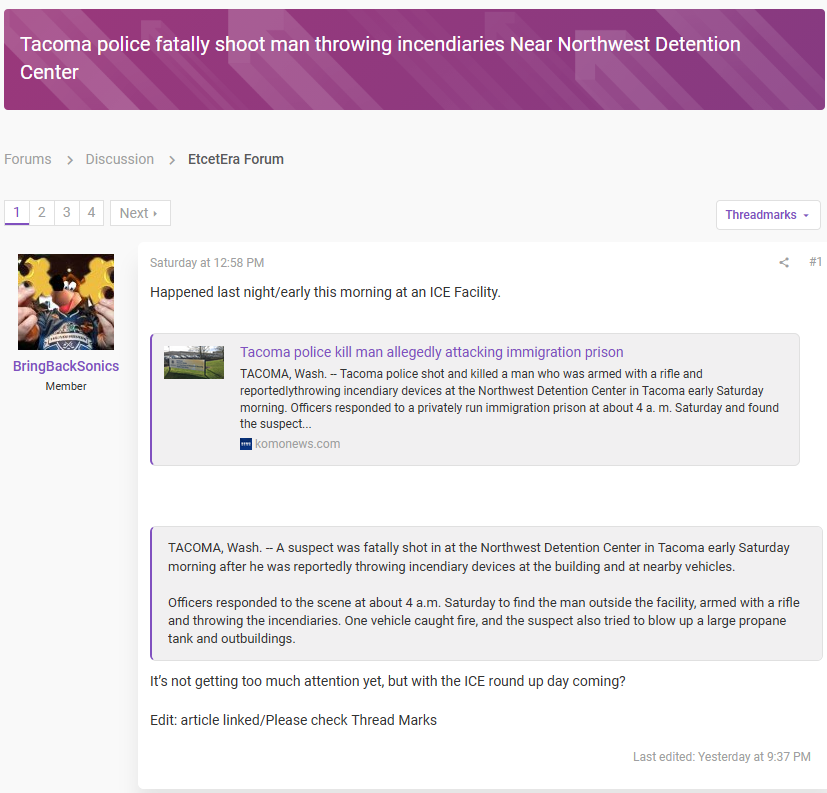The image size is (827, 793).
Task: Click the thread title in purple banner
Action: tap(380, 58)
